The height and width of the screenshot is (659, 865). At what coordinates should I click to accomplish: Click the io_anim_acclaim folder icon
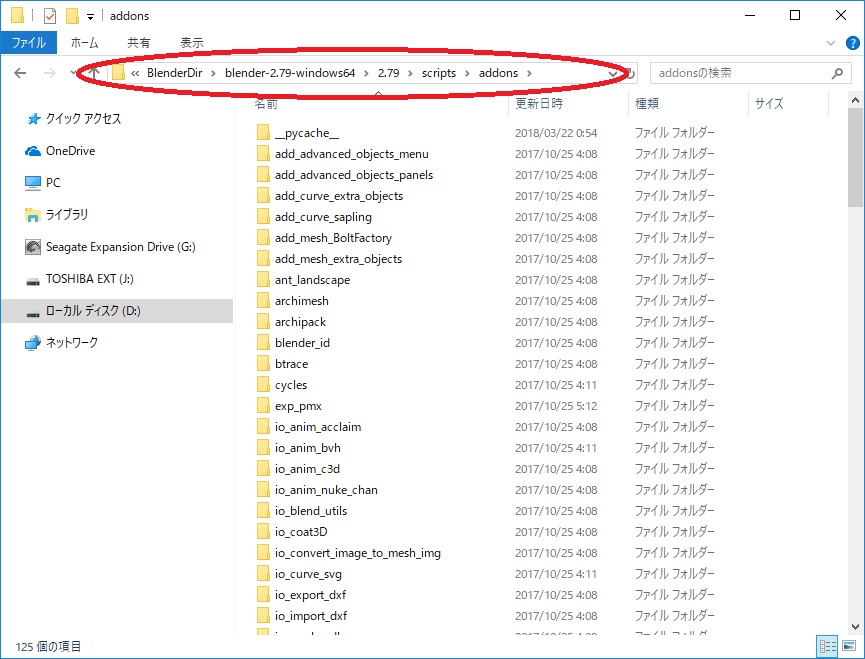pyautogui.click(x=263, y=426)
